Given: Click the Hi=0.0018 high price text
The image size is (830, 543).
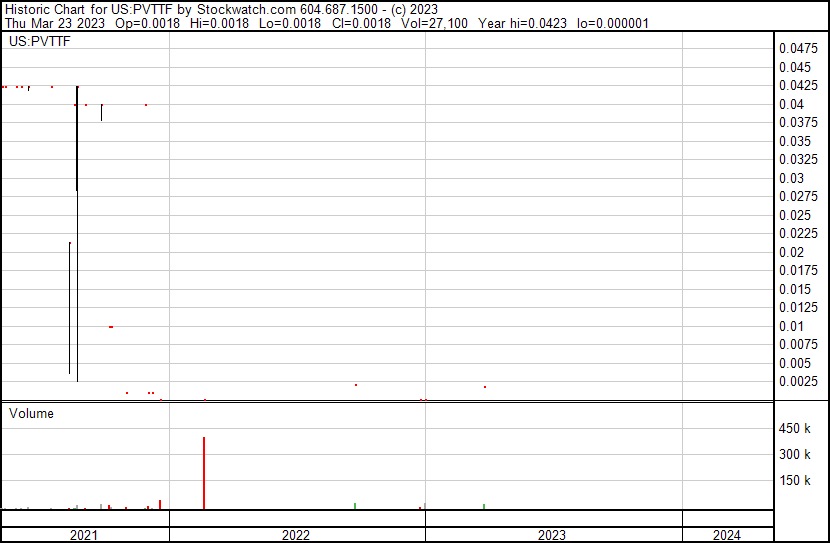Looking at the screenshot, I should pos(219,23).
